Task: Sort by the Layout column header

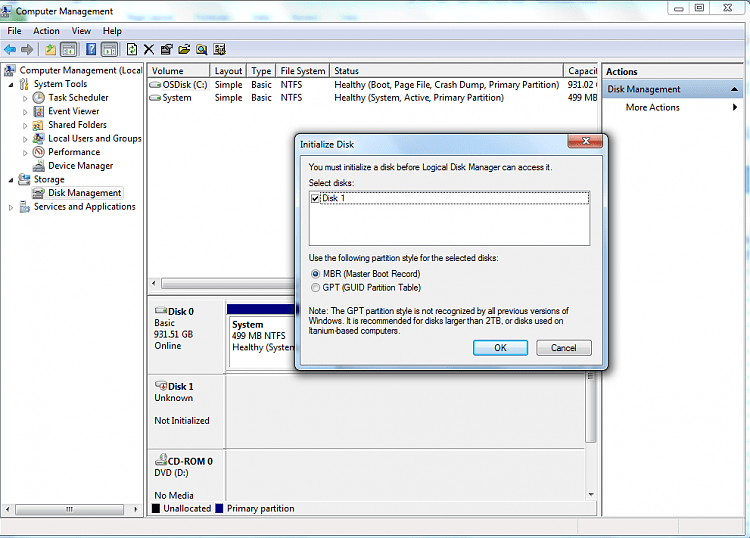Action: pos(228,71)
